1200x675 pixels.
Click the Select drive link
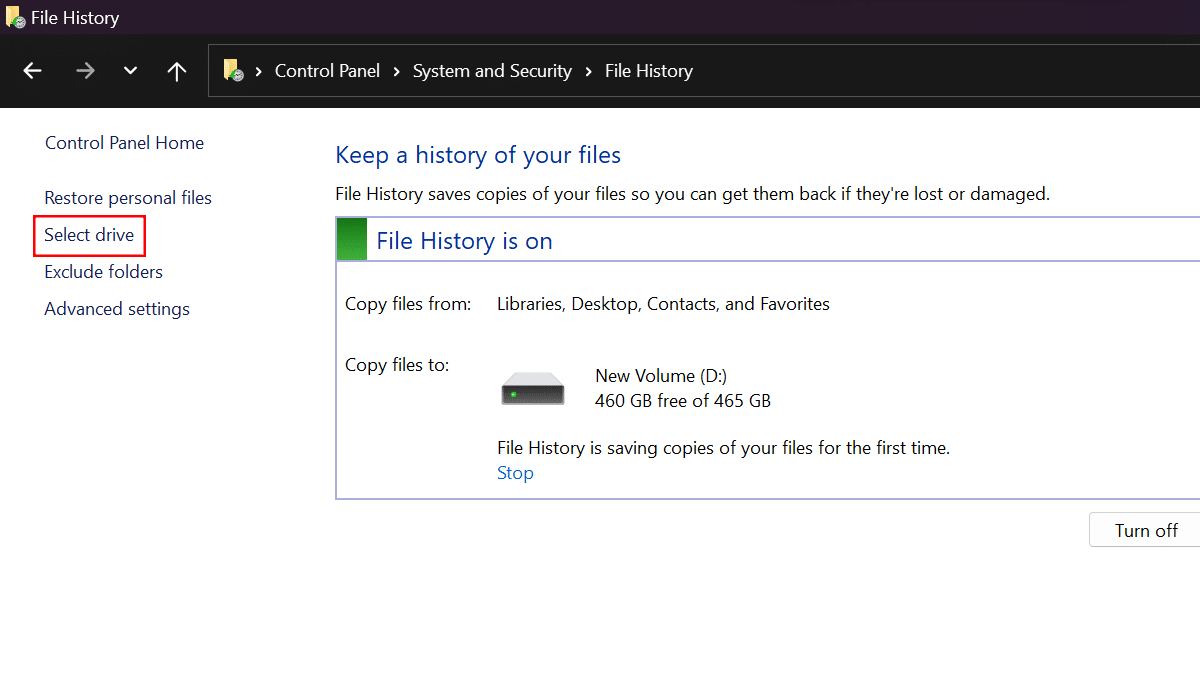pyautogui.click(x=89, y=235)
